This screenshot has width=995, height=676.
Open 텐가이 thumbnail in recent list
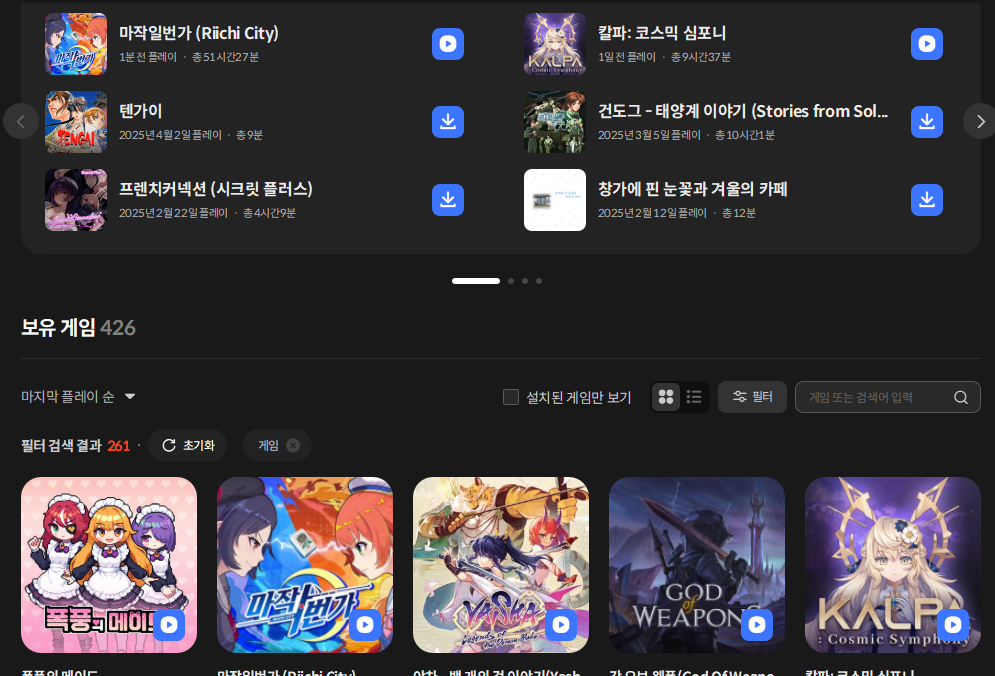click(76, 122)
